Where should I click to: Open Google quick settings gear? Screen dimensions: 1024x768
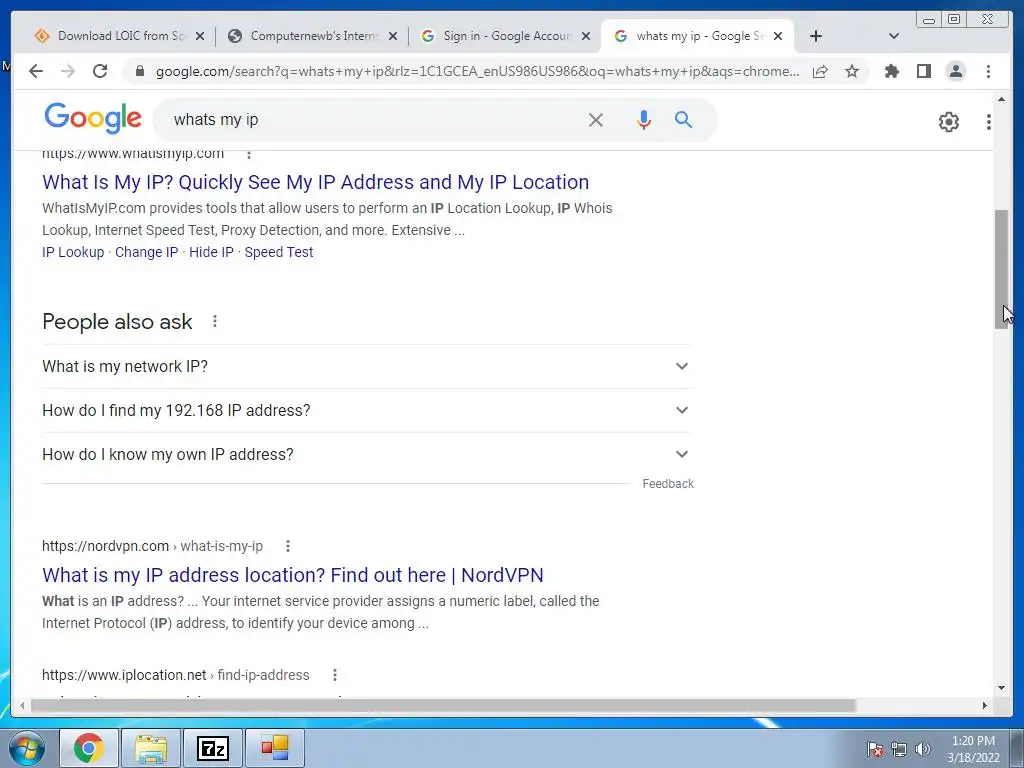[948, 121]
